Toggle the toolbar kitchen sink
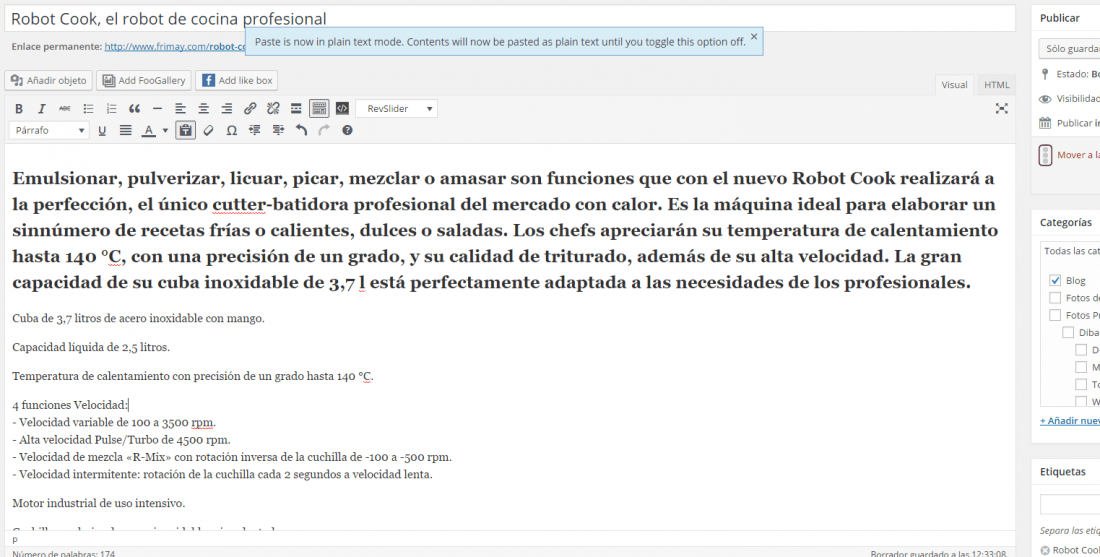 [319, 109]
